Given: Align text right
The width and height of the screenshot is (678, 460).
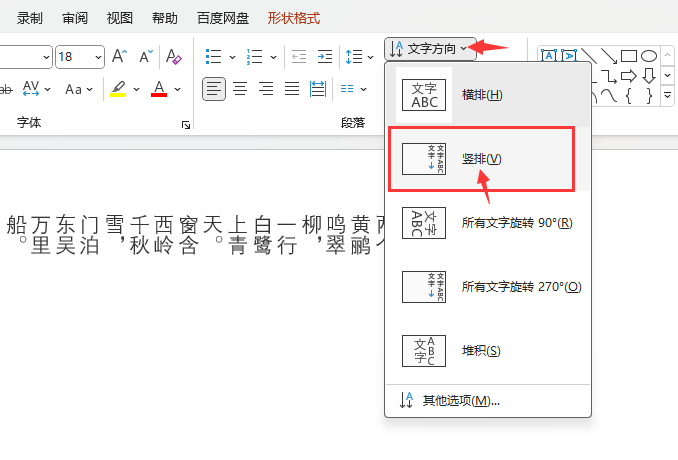Looking at the screenshot, I should 266,89.
